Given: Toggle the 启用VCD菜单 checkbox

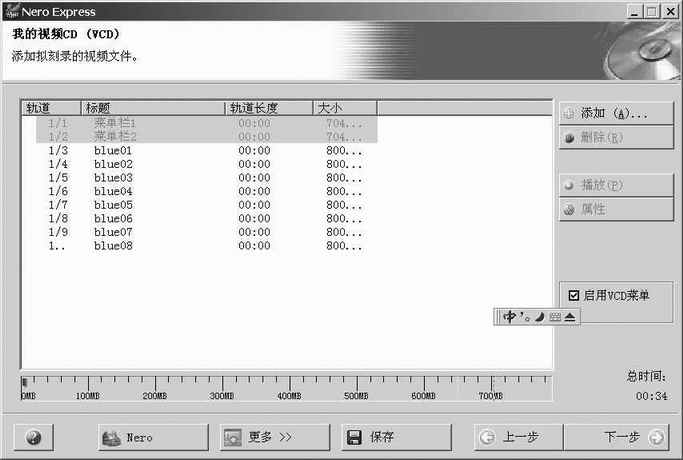Looking at the screenshot, I should click(x=574, y=295).
